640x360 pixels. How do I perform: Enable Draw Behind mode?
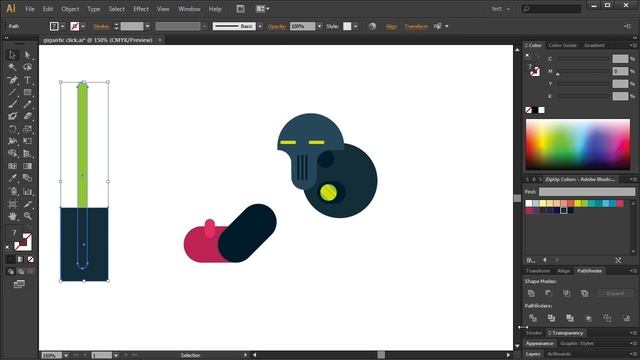tap(21, 271)
